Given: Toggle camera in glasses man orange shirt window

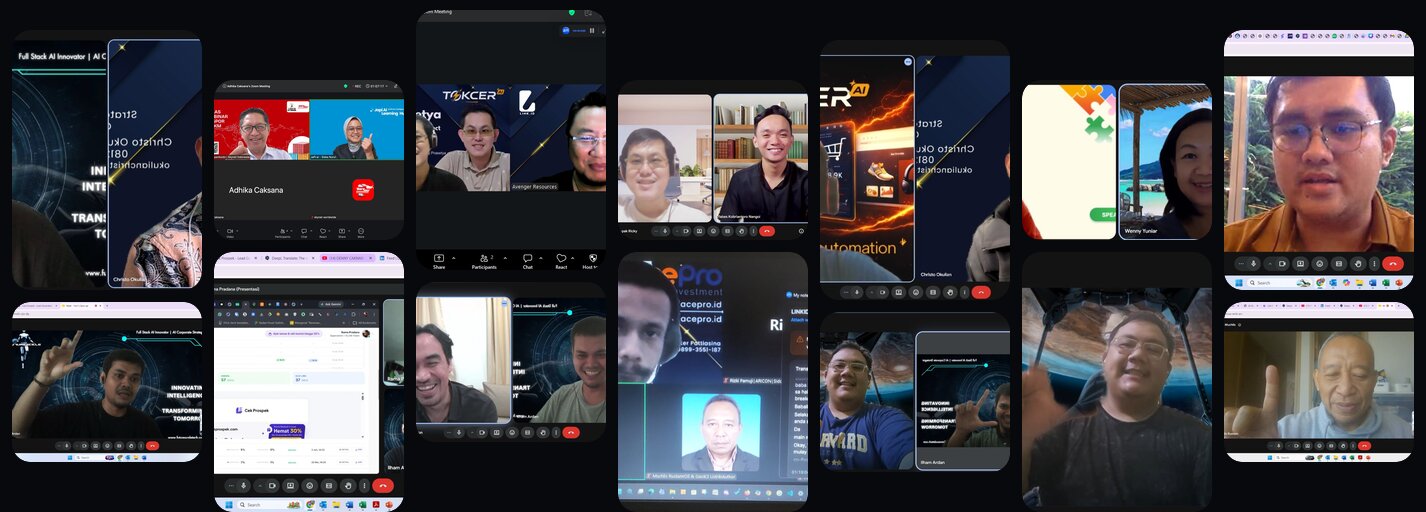Looking at the screenshot, I should coord(1282,264).
